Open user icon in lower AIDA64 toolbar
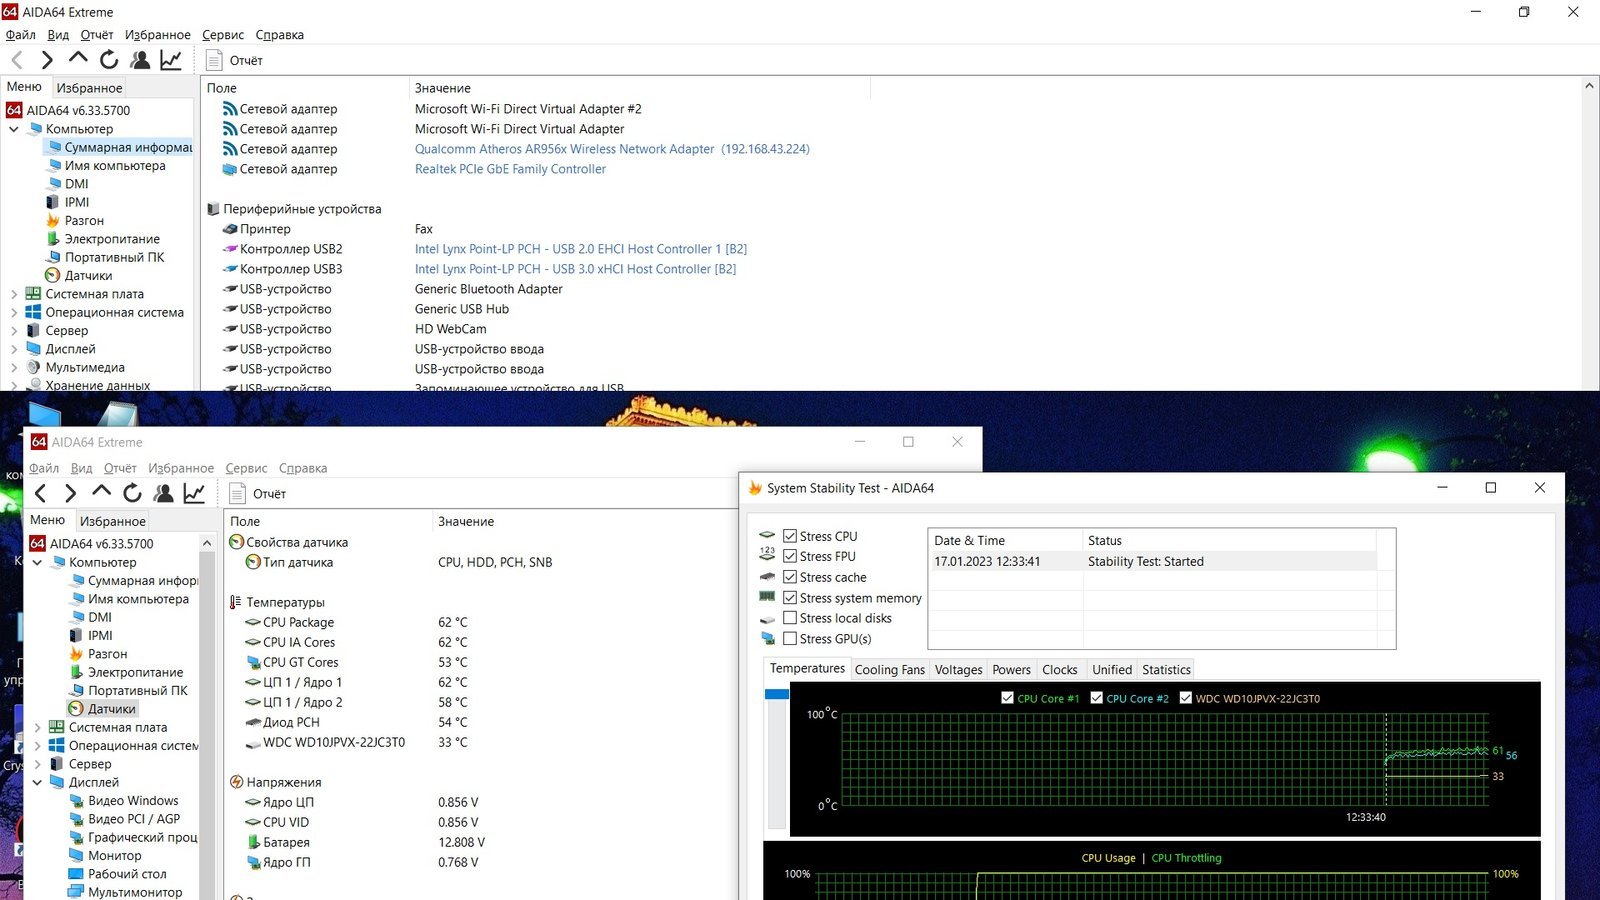Screen dimensions: 1600x900 pyautogui.click(x=164, y=493)
